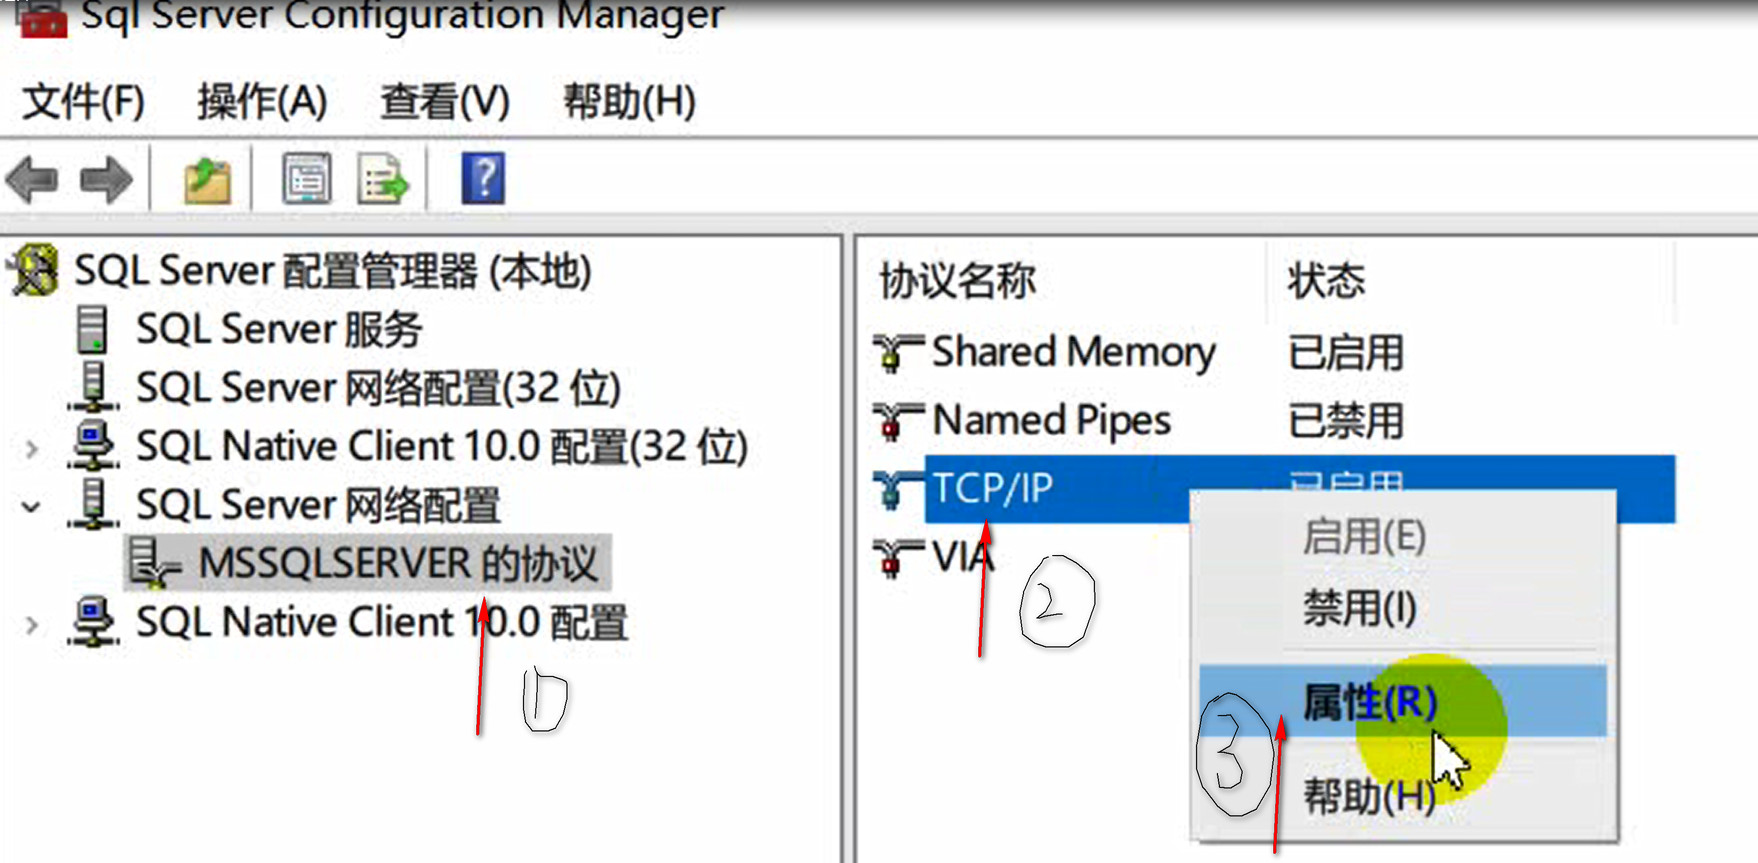Select SQL Server 网络配置(32 位) tree item
The width and height of the screenshot is (1758, 863).
point(379,388)
